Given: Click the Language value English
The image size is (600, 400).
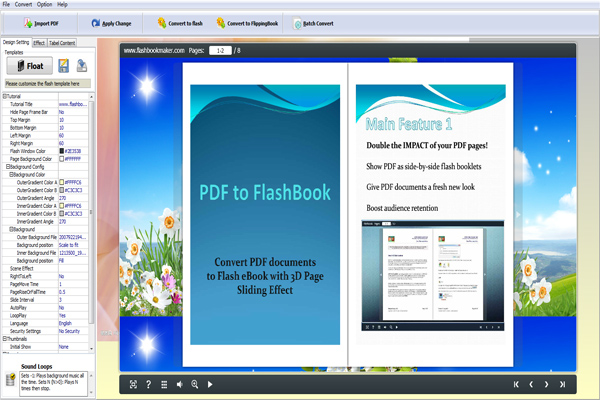Looking at the screenshot, I should [x=73, y=323].
